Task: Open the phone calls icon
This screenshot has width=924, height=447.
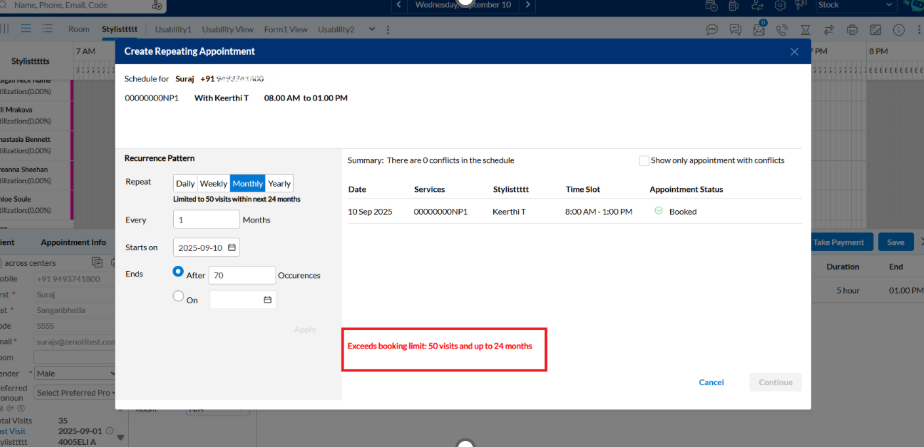Action: (784, 30)
